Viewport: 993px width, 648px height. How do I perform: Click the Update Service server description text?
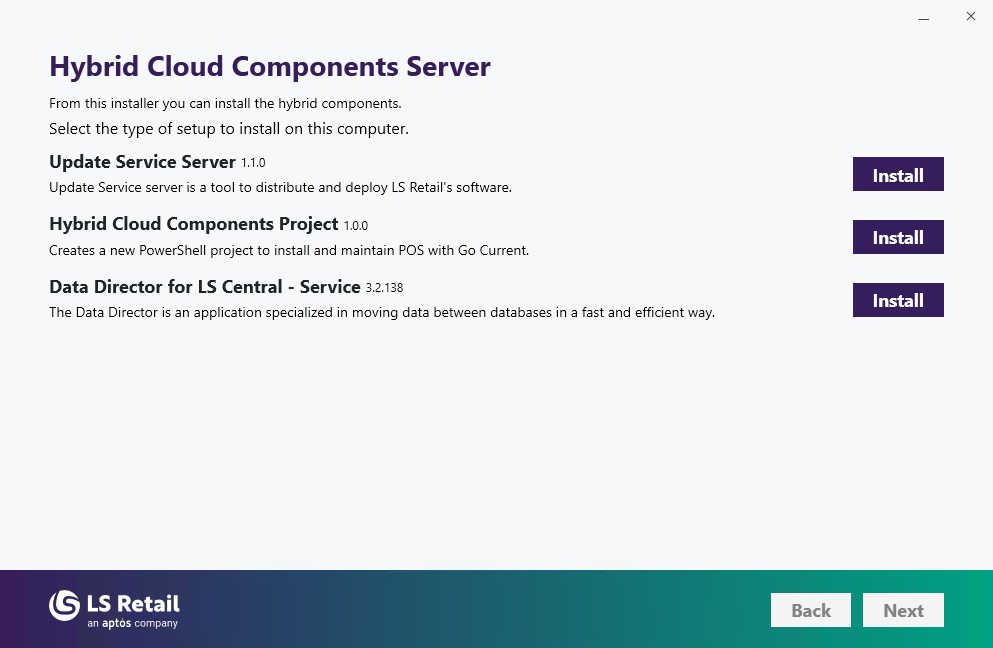pos(280,187)
